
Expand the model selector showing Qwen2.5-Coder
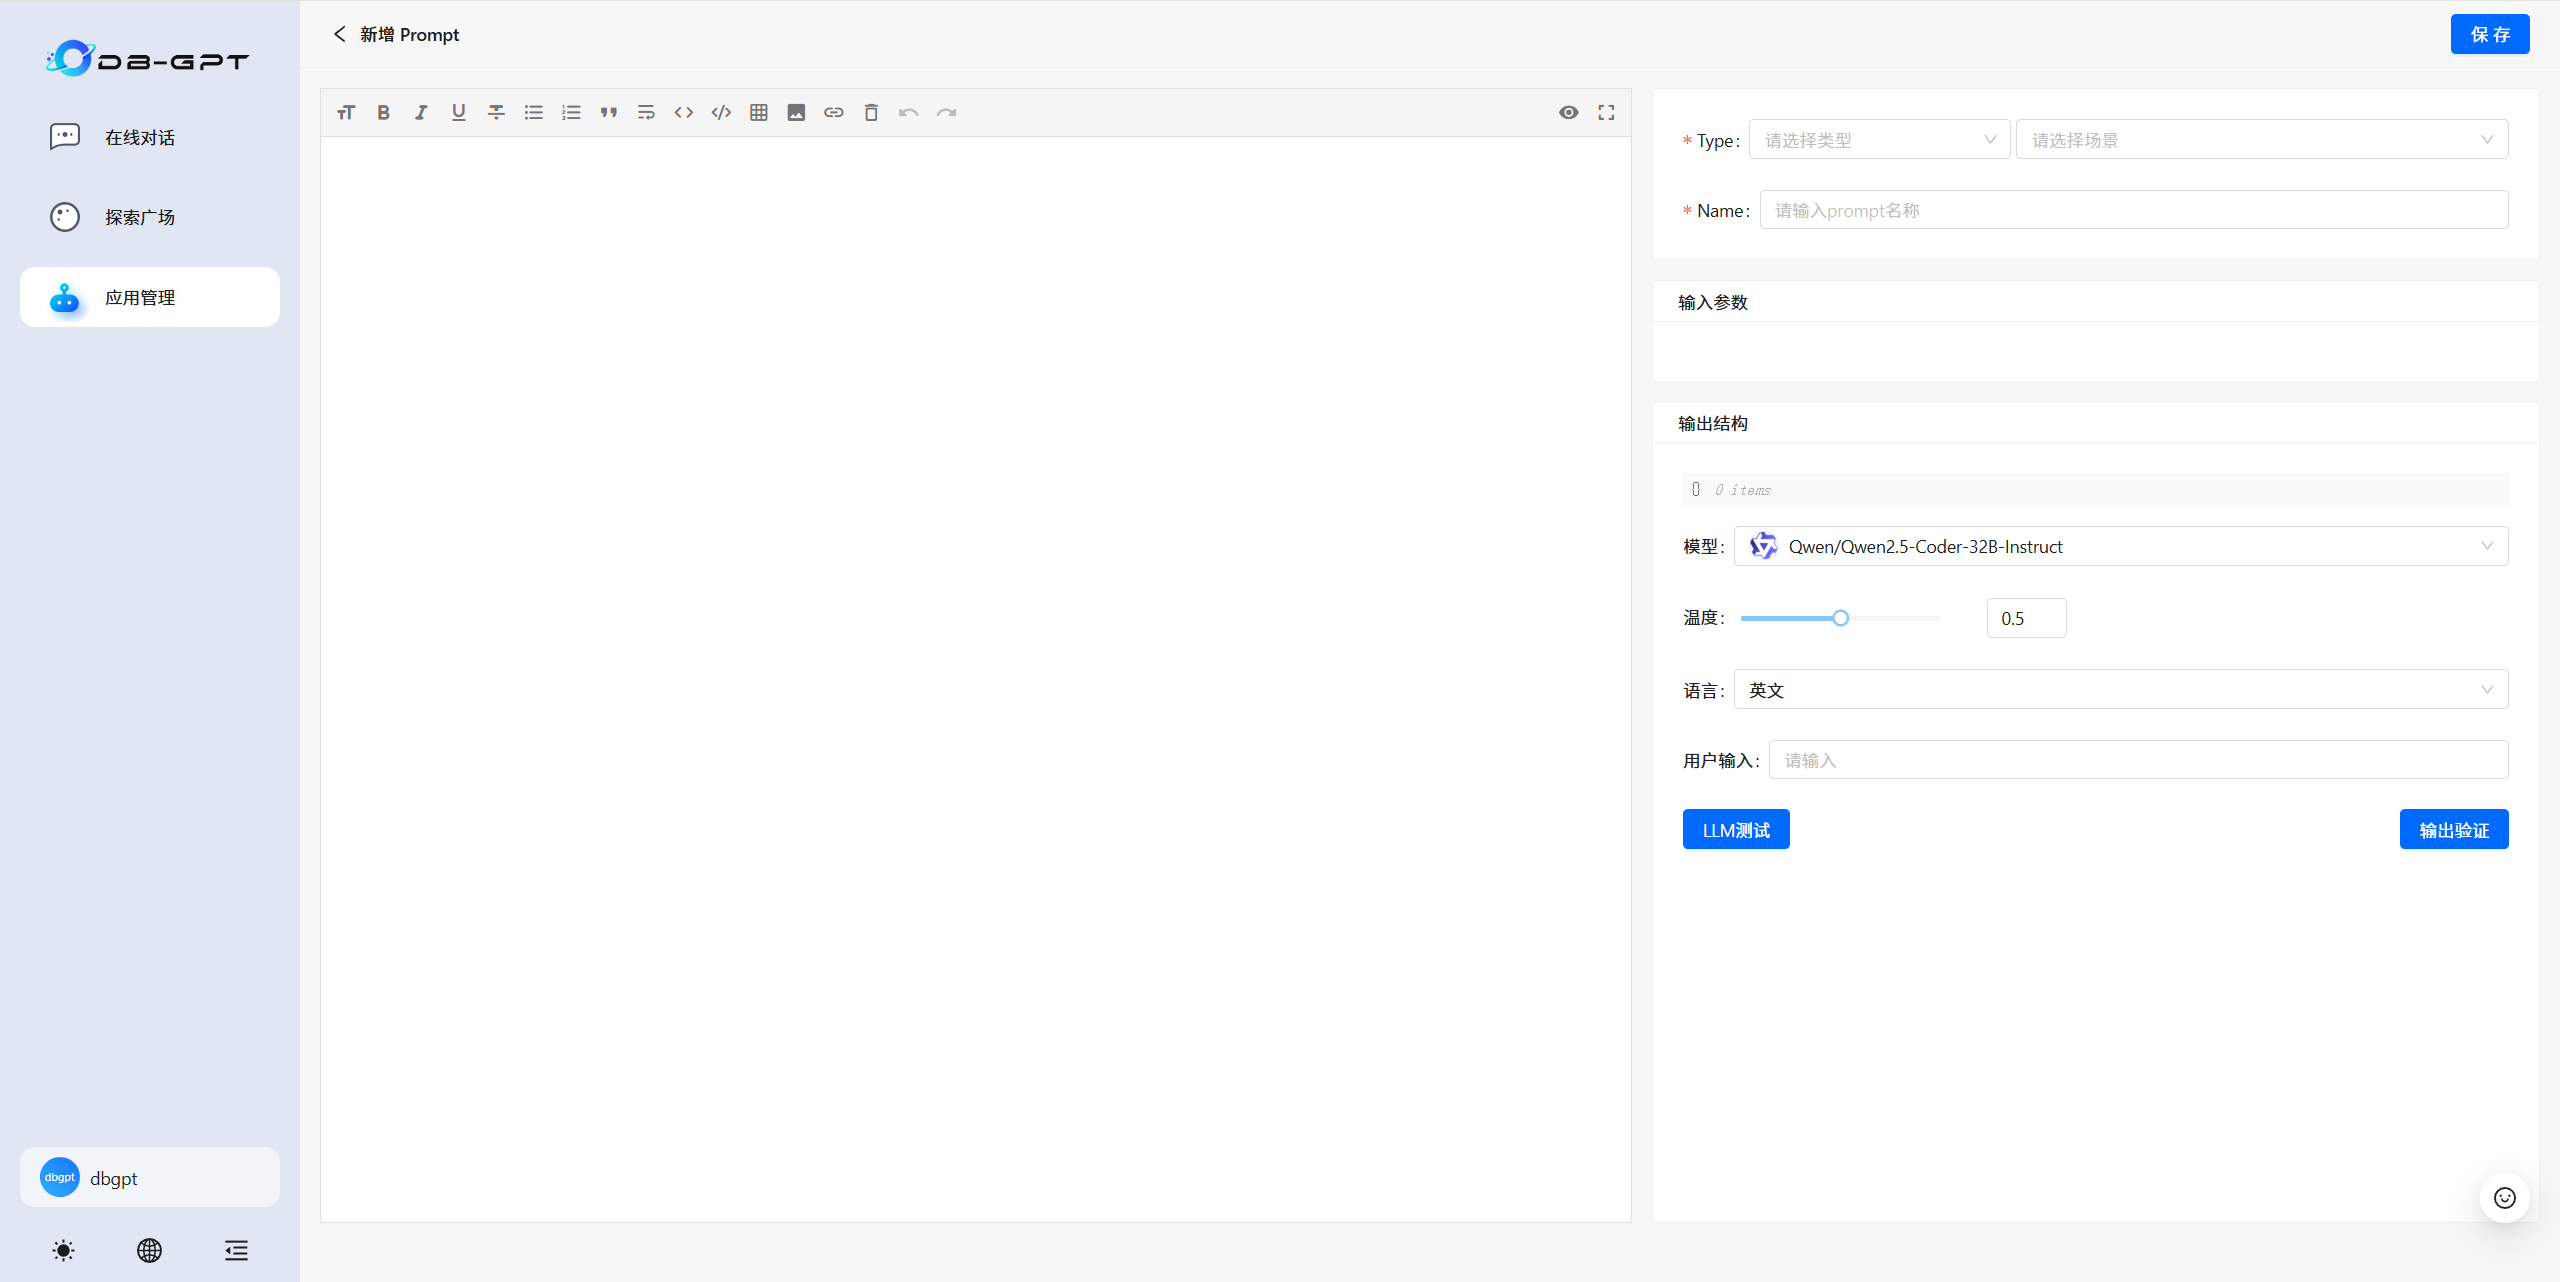tap(2120, 546)
